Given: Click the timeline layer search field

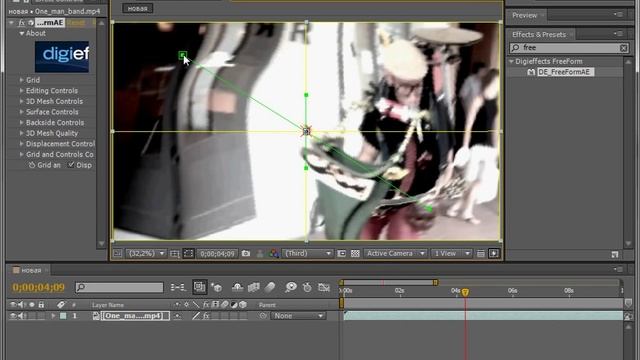Looking at the screenshot, I should point(119,287).
